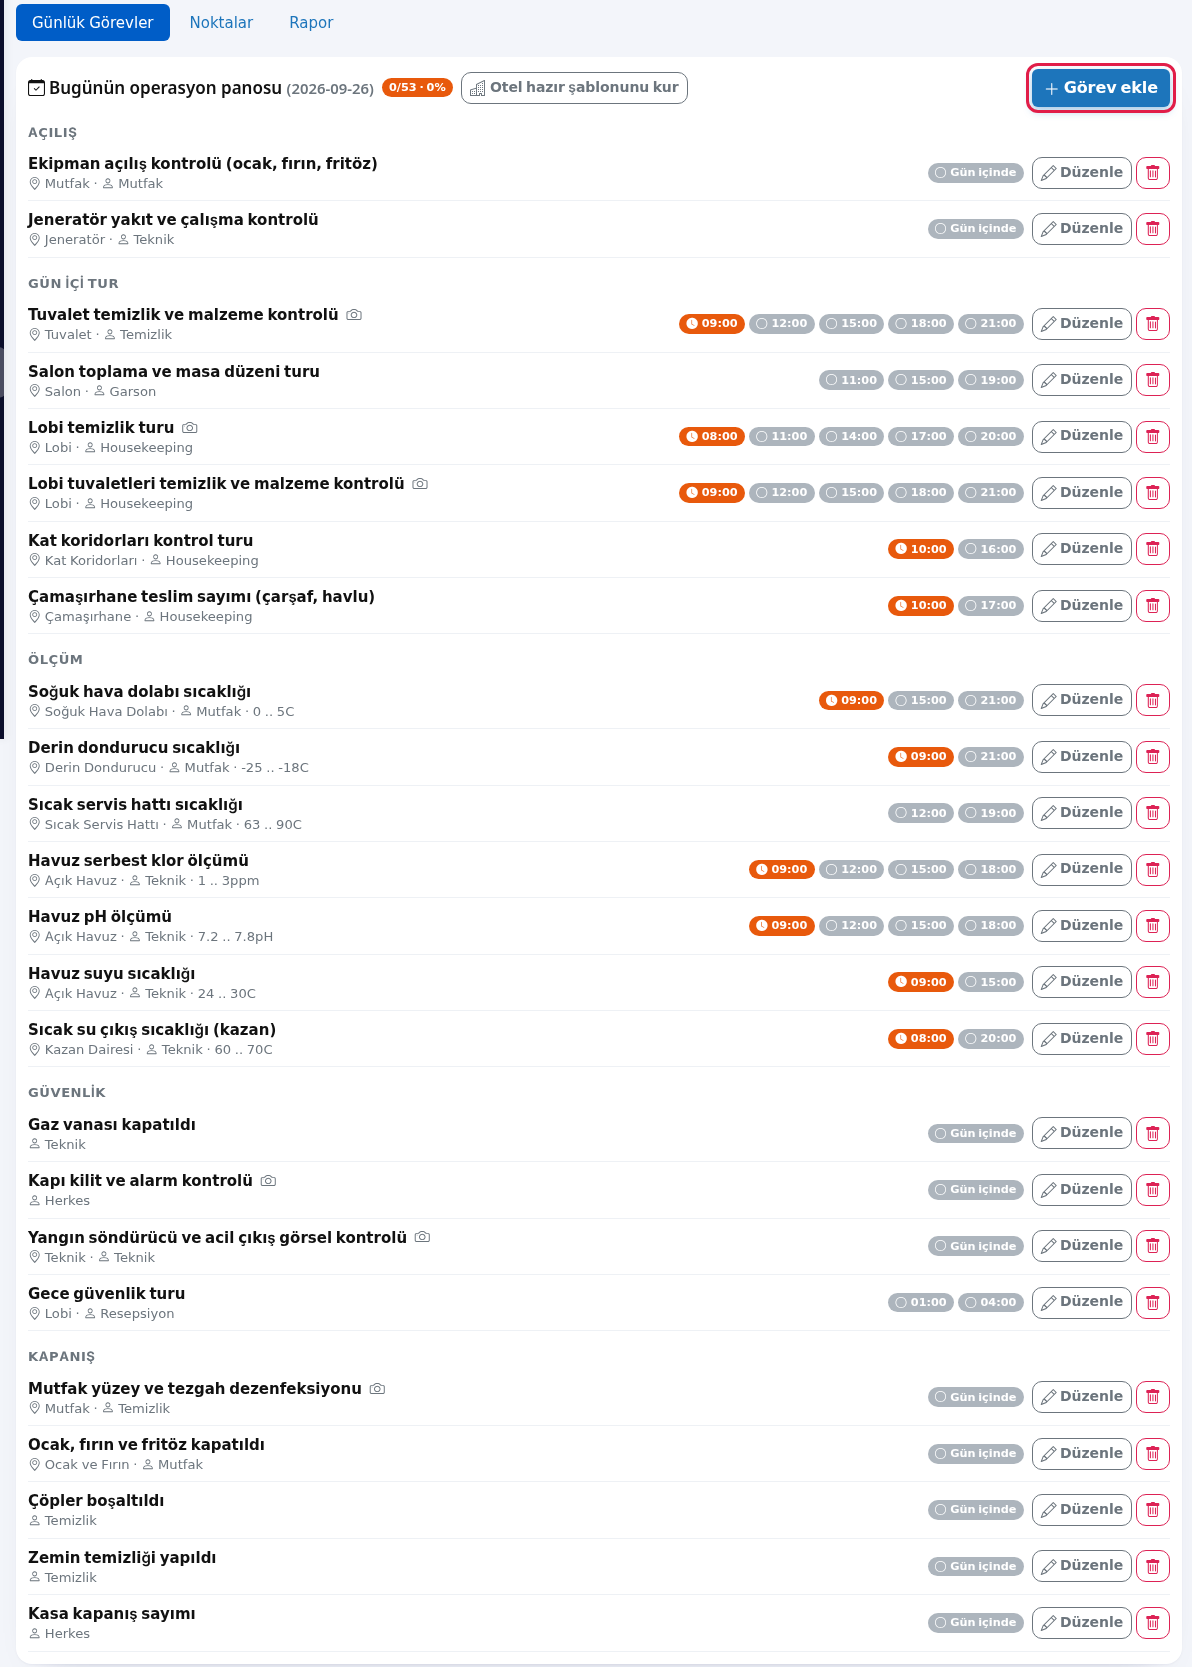This screenshot has height=1667, width=1192.
Task: Click the Görev ekle button
Action: coord(1100,88)
